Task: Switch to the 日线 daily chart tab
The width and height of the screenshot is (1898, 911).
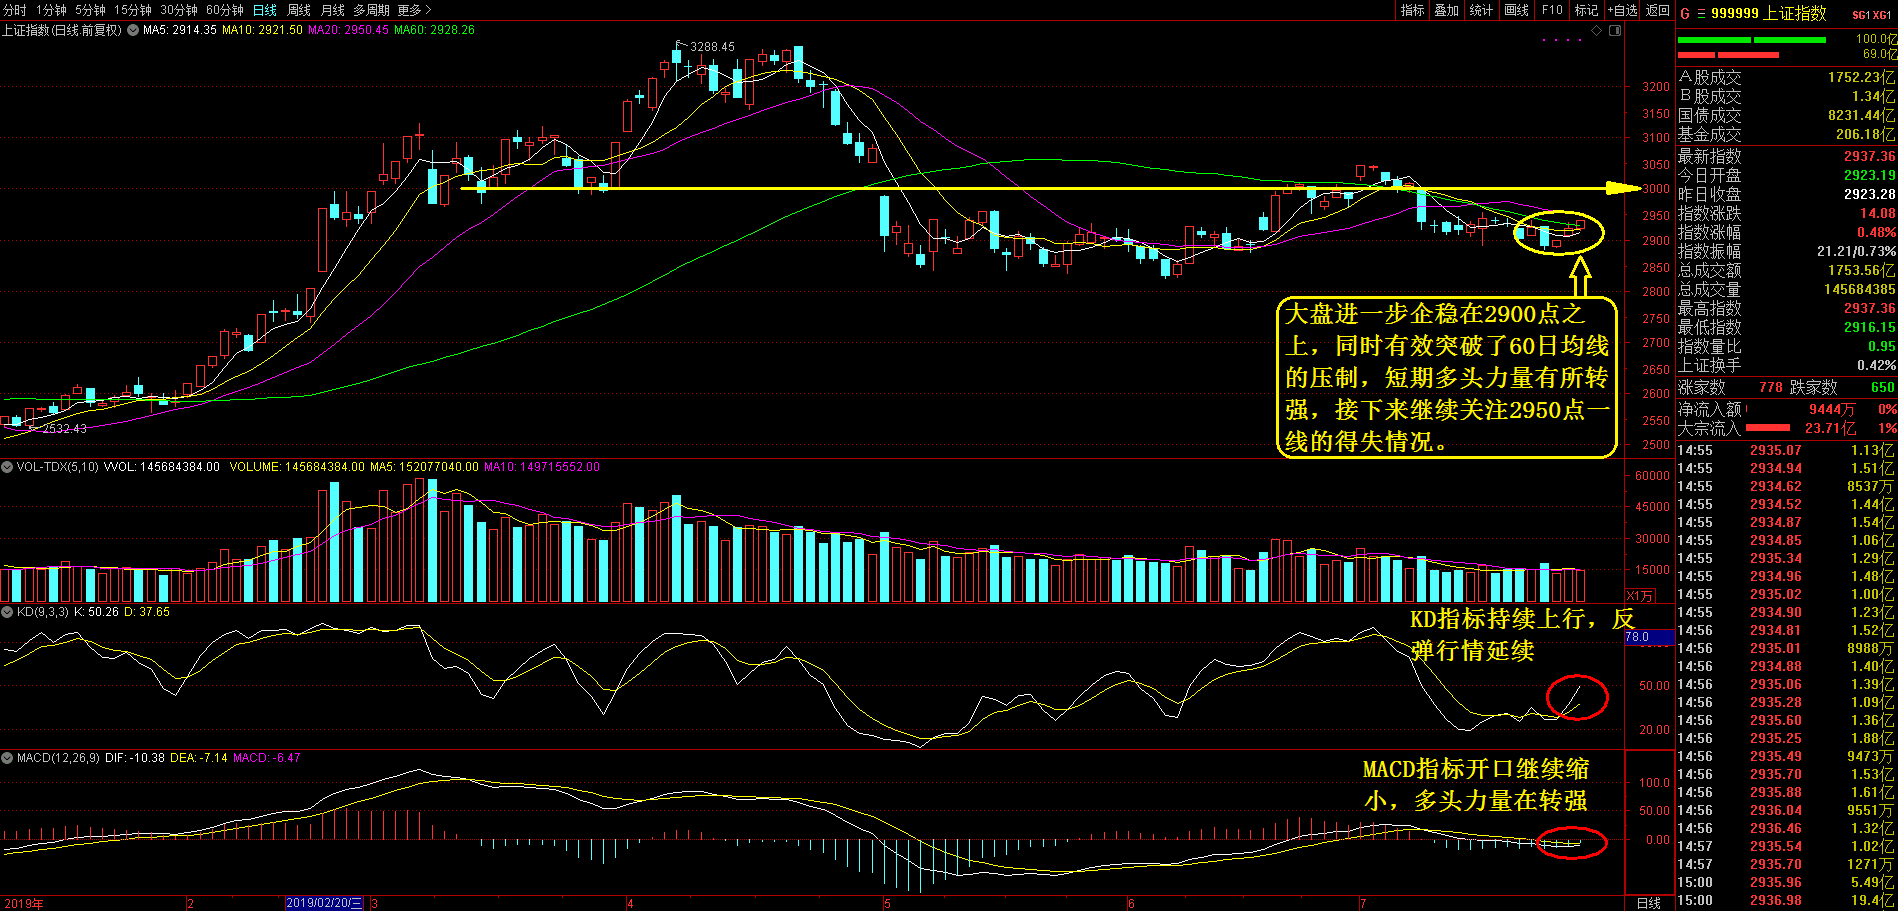Action: [265, 10]
